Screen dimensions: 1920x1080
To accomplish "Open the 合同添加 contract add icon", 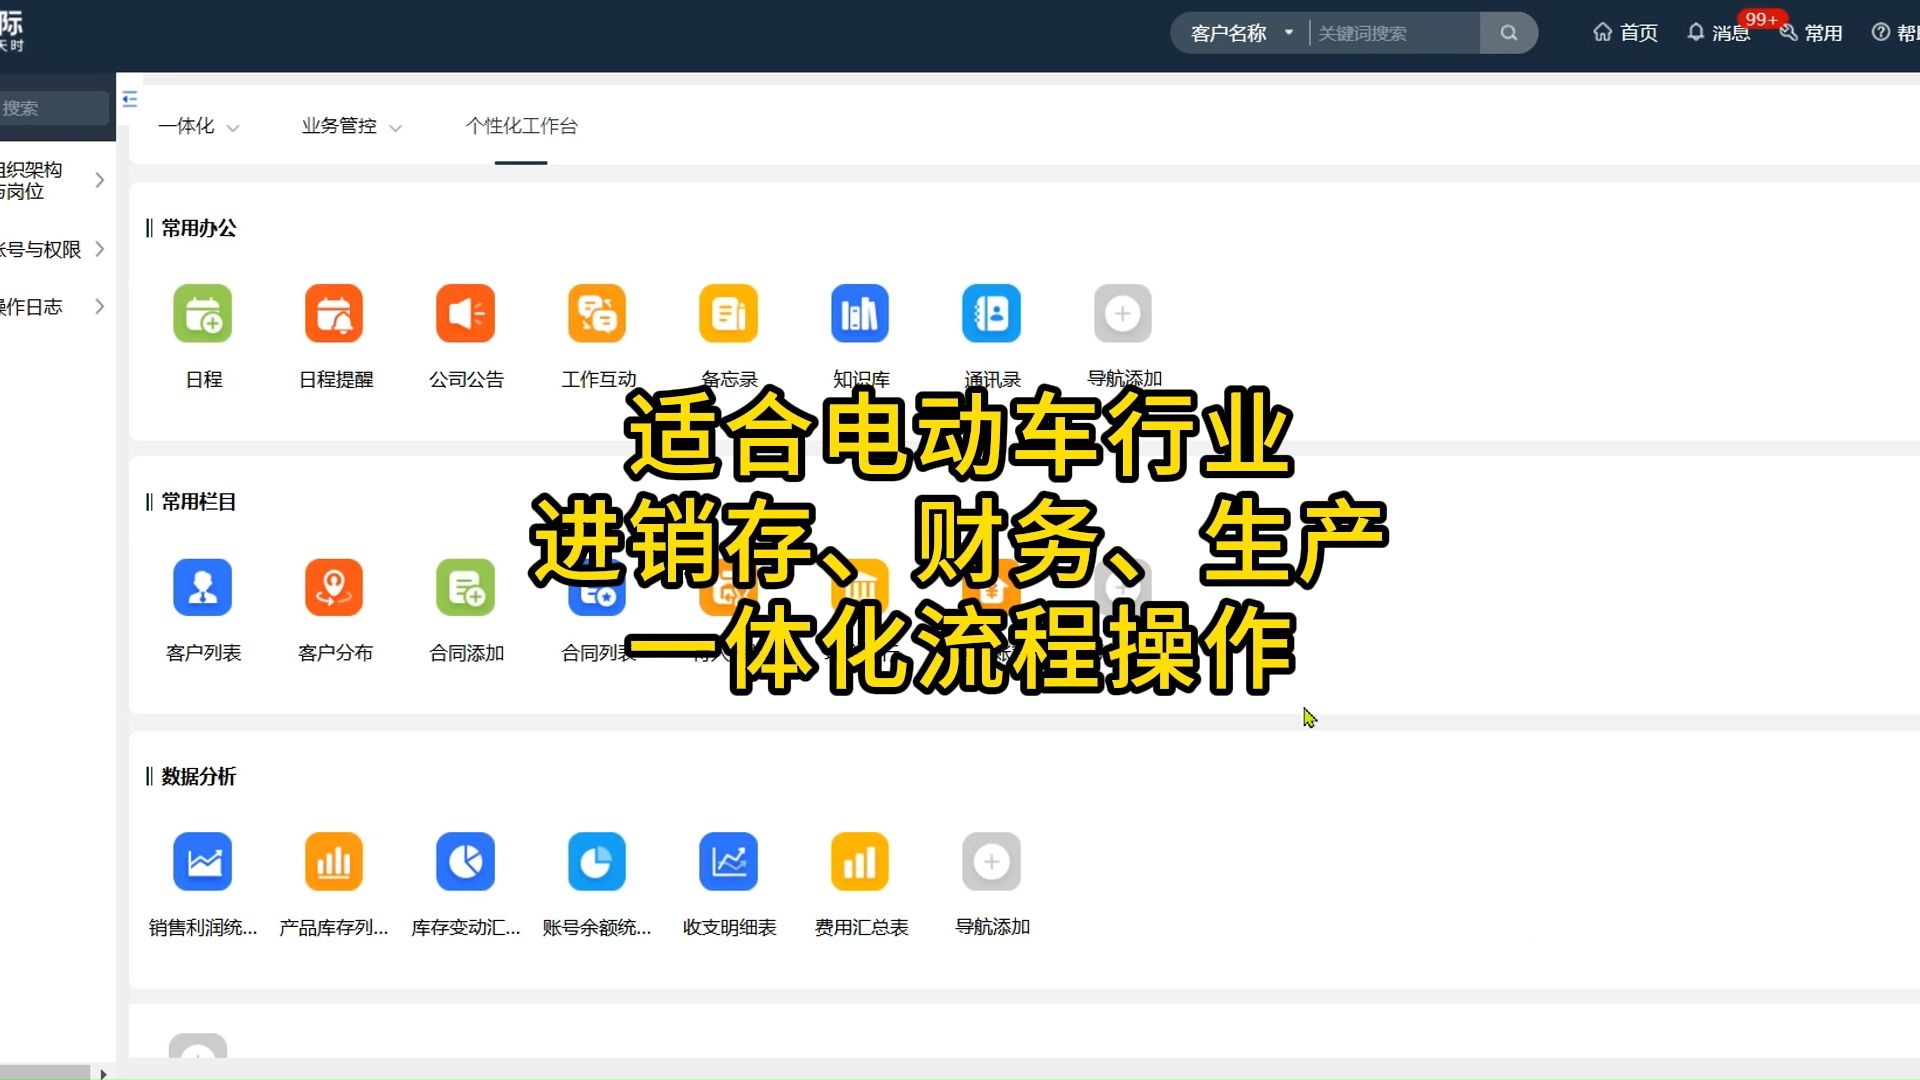I will pyautogui.click(x=466, y=587).
